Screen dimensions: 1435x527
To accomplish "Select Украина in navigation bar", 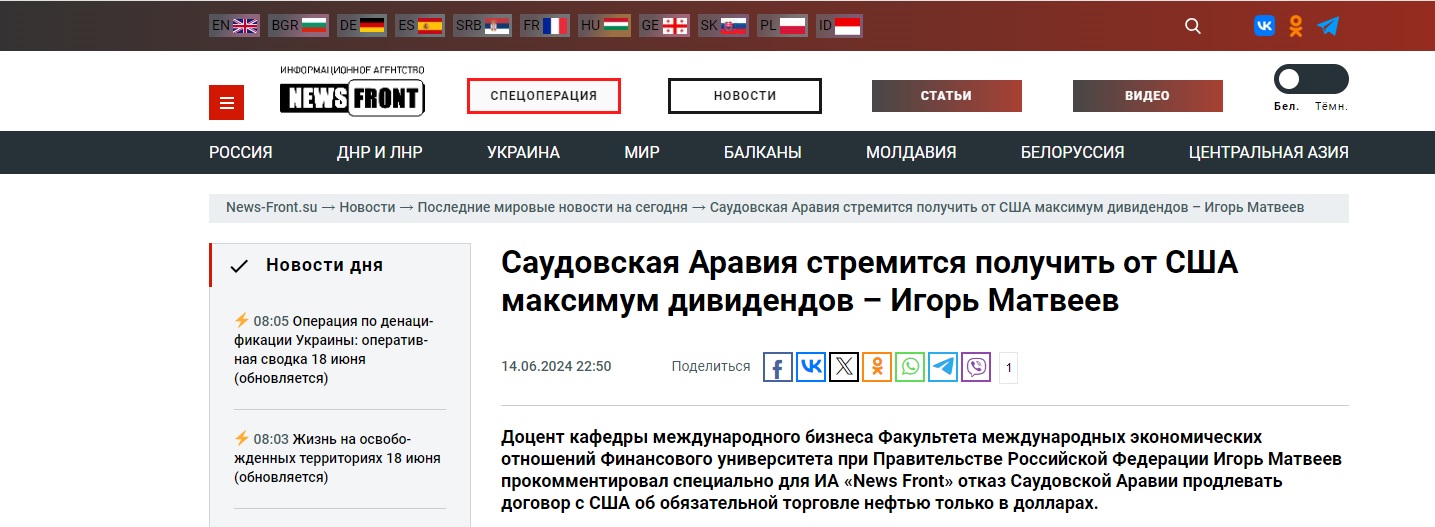I will 523,153.
